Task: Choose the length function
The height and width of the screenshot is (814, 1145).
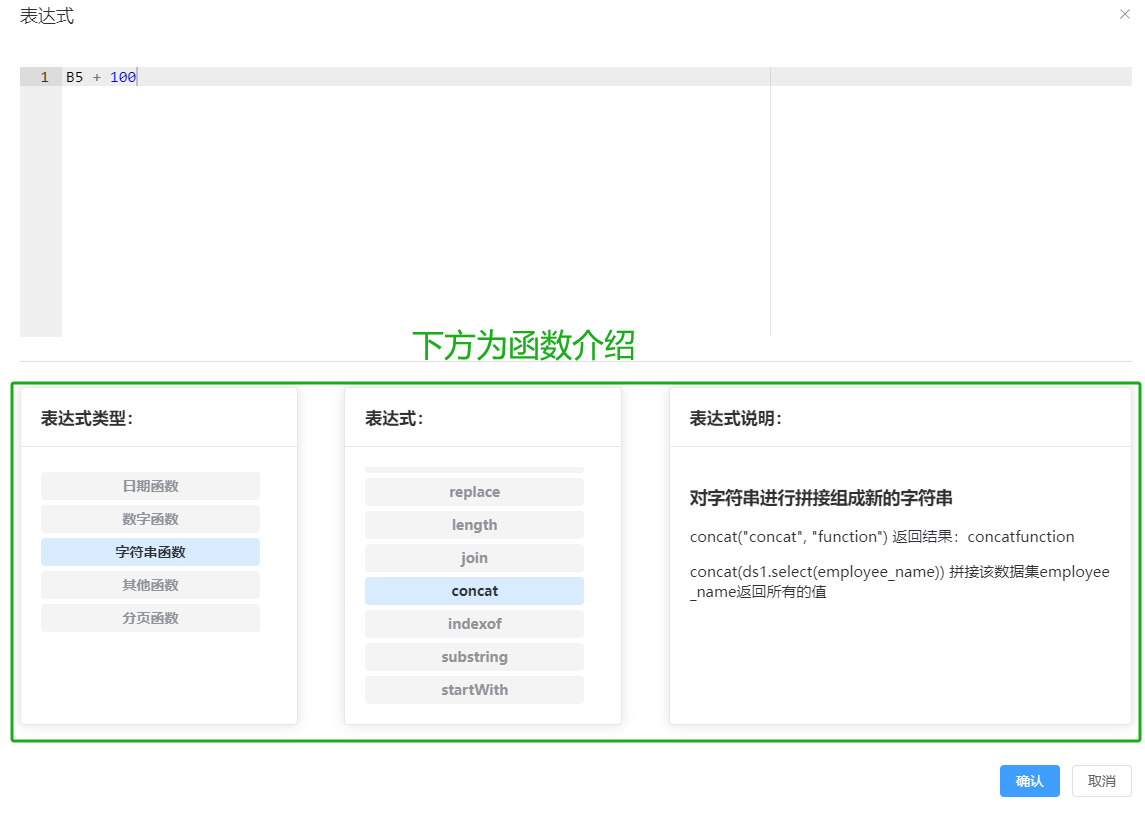Action: 475,525
